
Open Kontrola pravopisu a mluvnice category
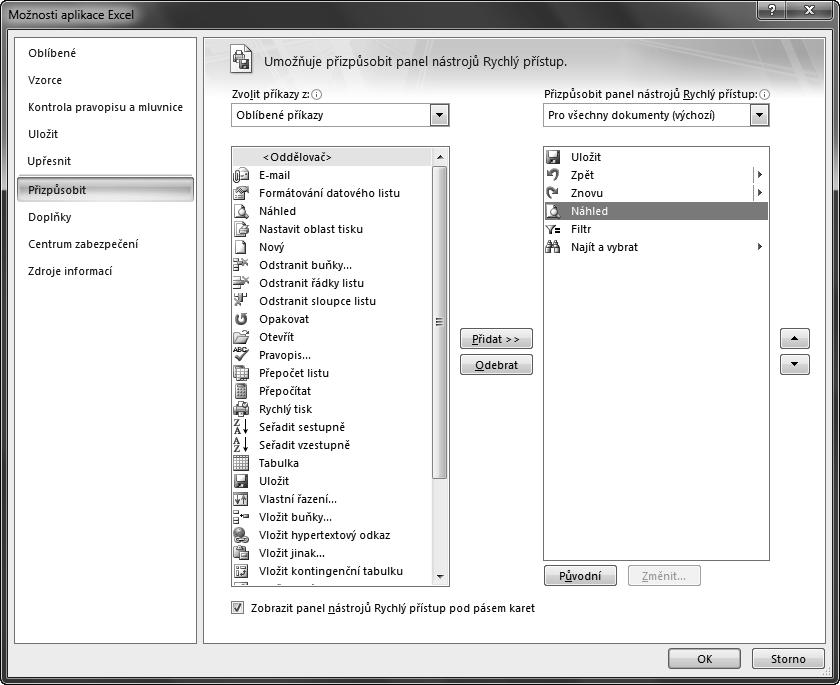click(106, 107)
